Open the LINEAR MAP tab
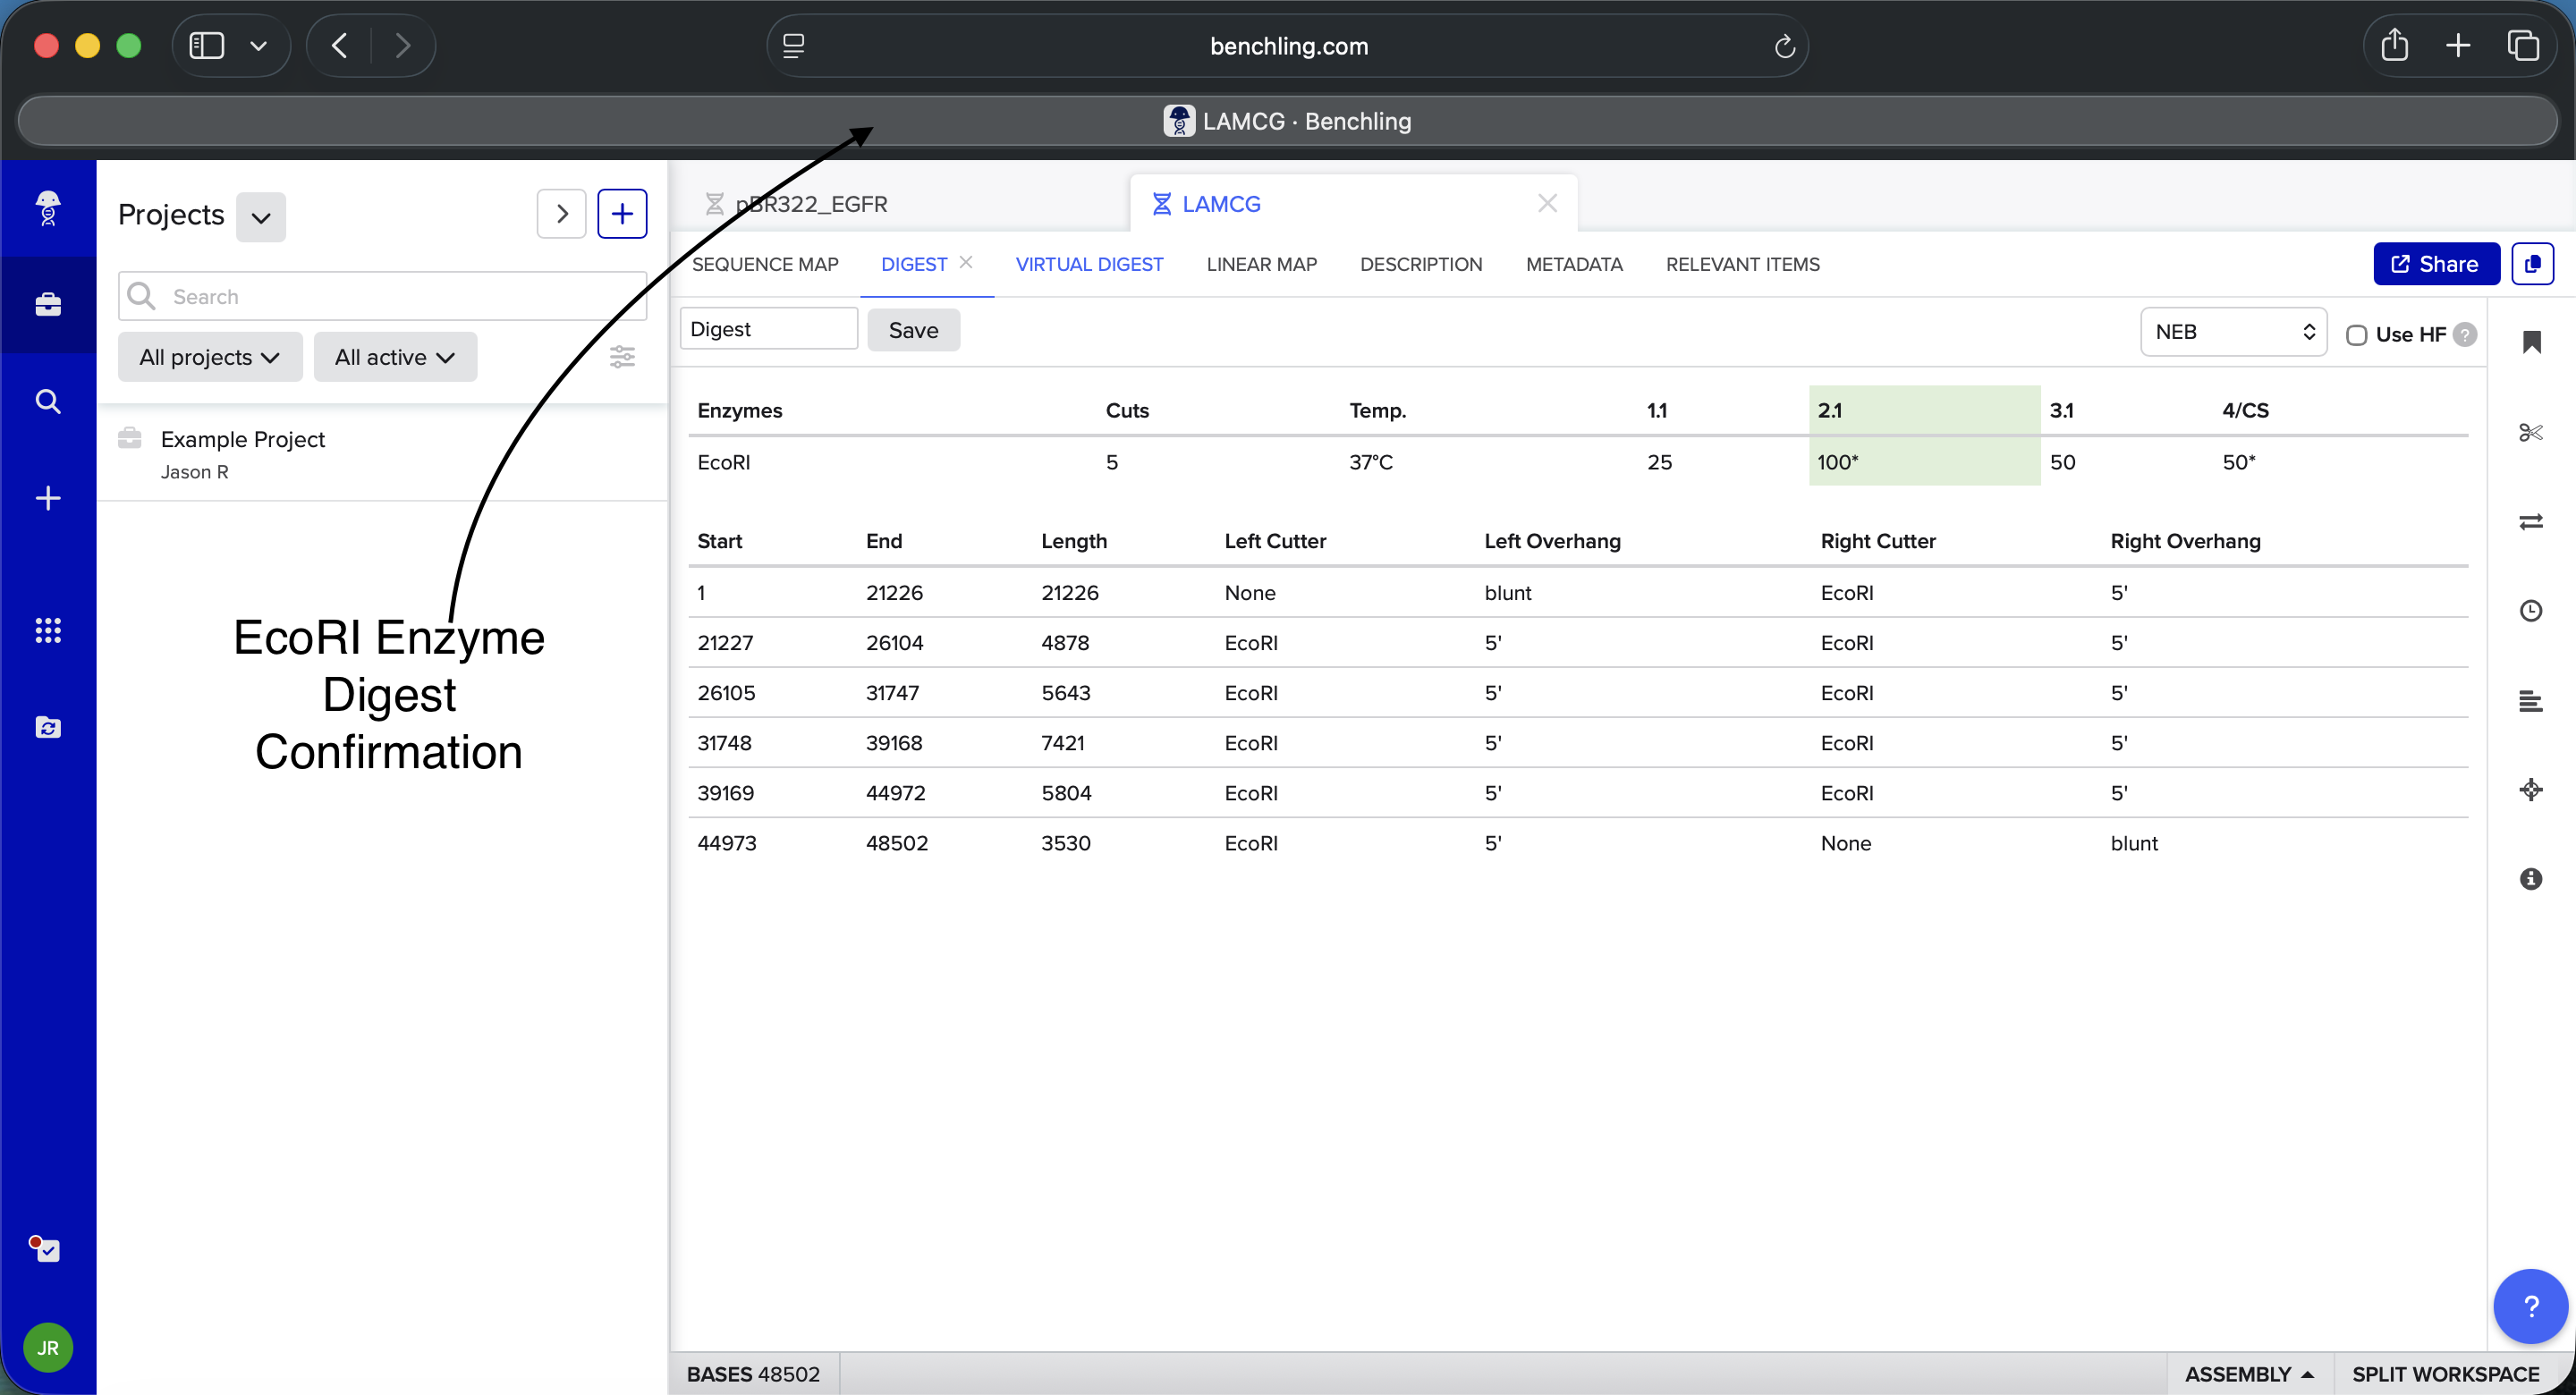This screenshot has width=2576, height=1395. [1261, 264]
